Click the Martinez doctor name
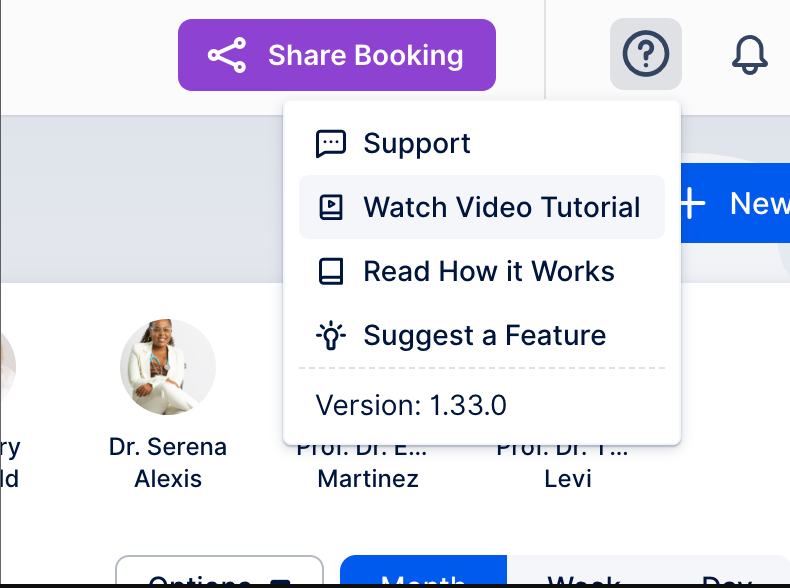Viewport: 790px width, 588px height. click(368, 478)
